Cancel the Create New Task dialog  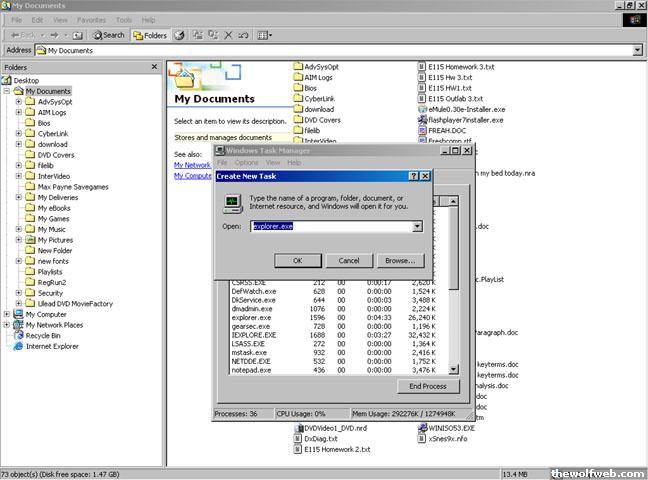point(349,260)
